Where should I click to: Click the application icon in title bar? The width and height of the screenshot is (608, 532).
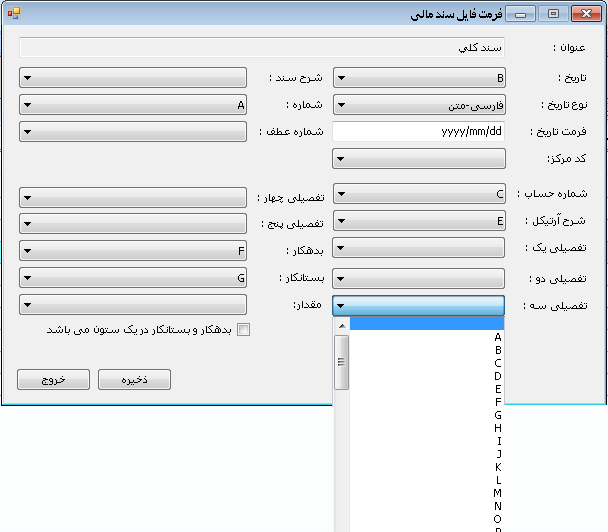pos(14,13)
